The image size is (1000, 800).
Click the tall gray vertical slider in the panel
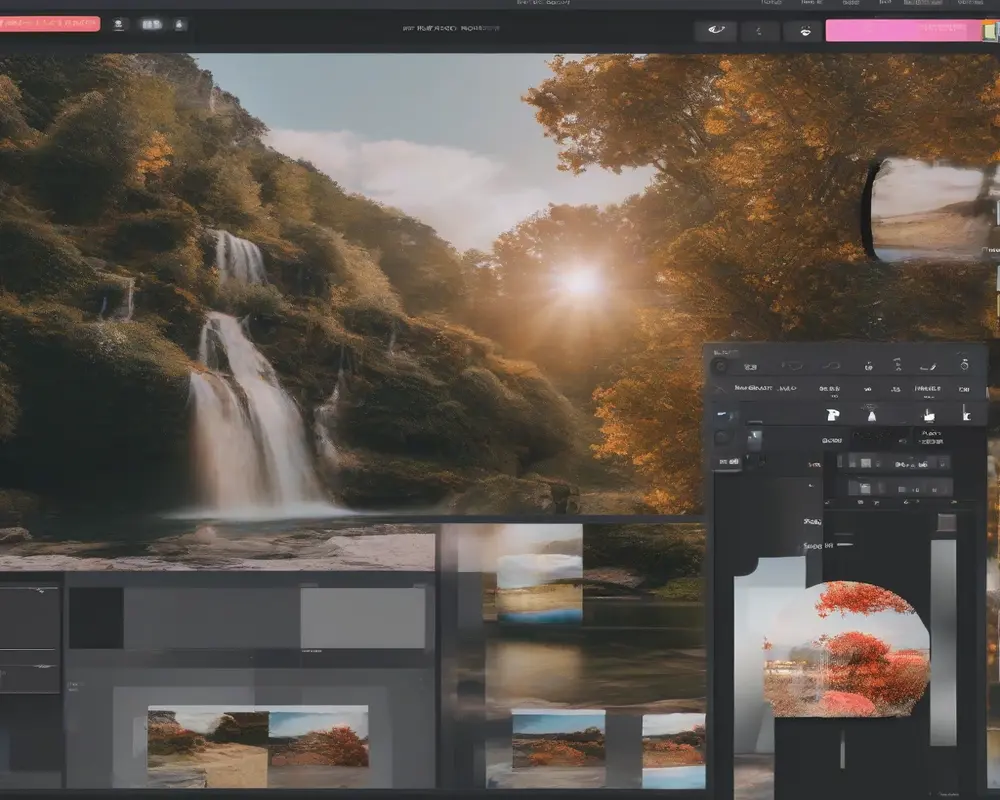point(943,642)
